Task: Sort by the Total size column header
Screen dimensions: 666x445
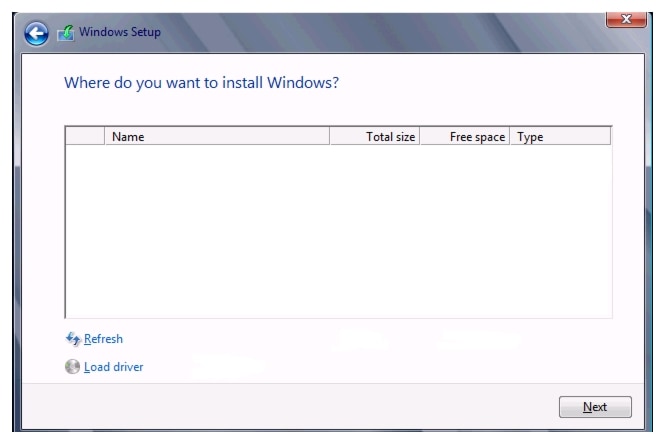Action: tap(390, 137)
